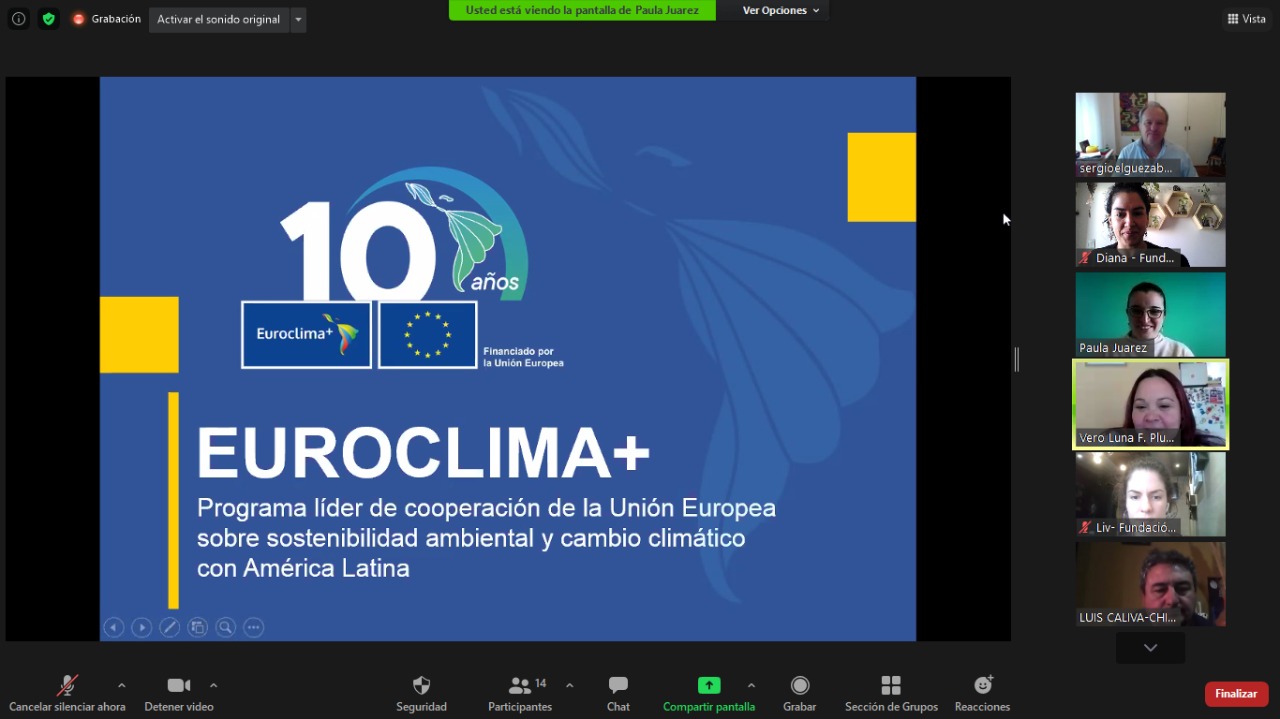Open the meeting information icon
This screenshot has width=1280, height=719.
click(18, 19)
